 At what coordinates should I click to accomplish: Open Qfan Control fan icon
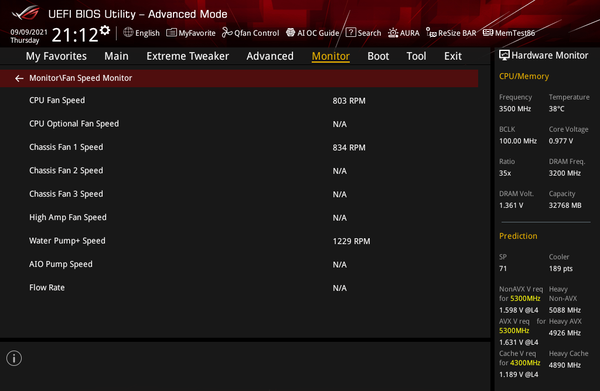pyautogui.click(x=227, y=33)
